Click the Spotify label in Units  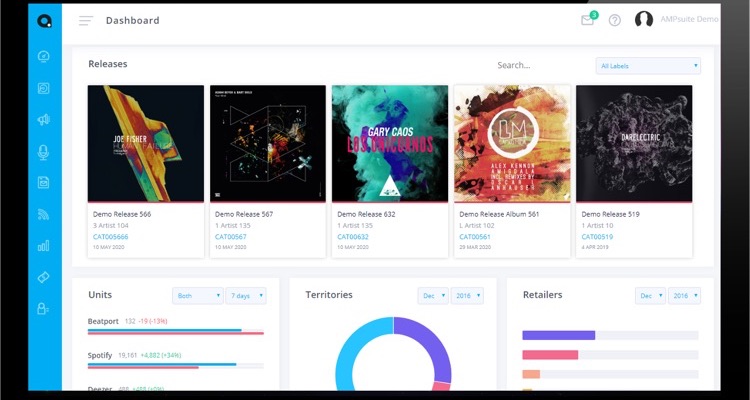point(100,356)
